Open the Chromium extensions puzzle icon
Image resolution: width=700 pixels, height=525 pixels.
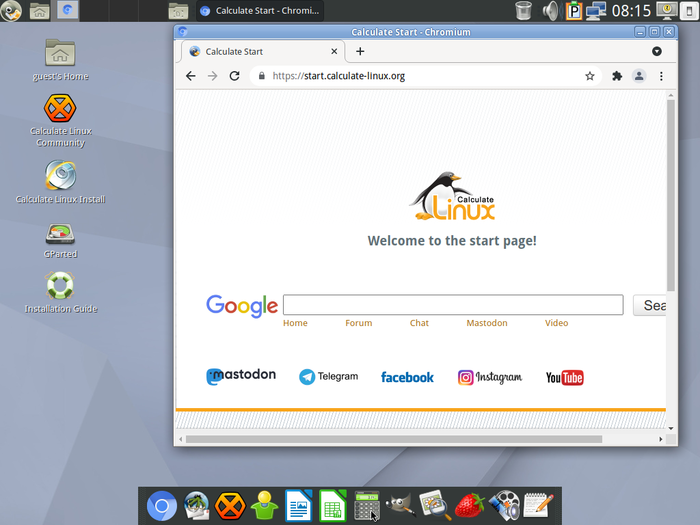(x=617, y=76)
